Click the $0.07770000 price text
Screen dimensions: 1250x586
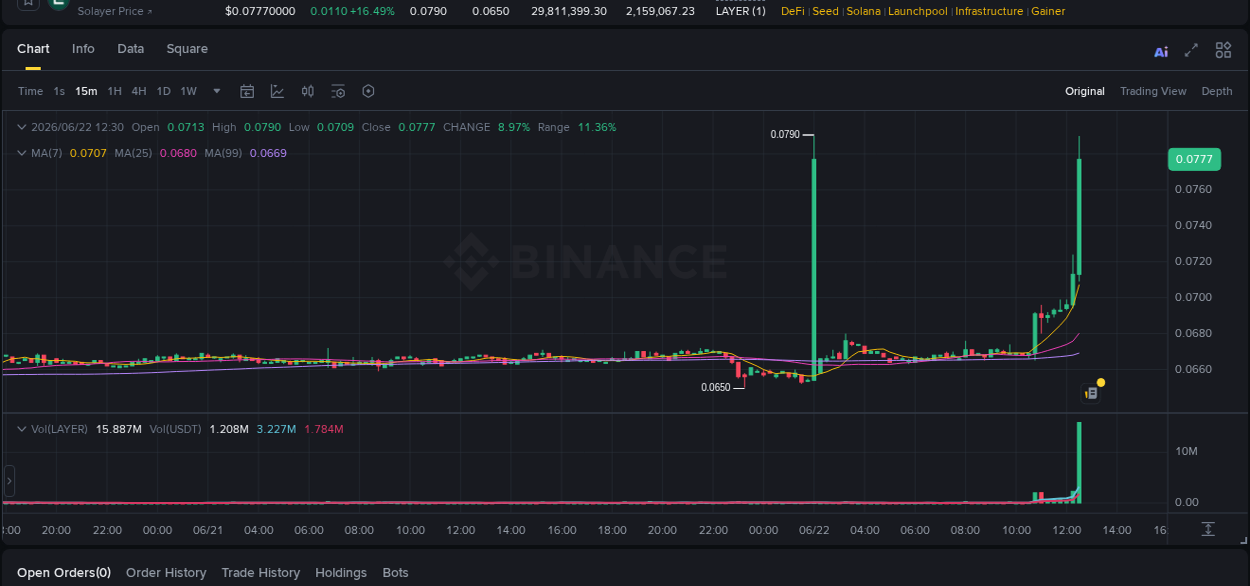pyautogui.click(x=260, y=11)
